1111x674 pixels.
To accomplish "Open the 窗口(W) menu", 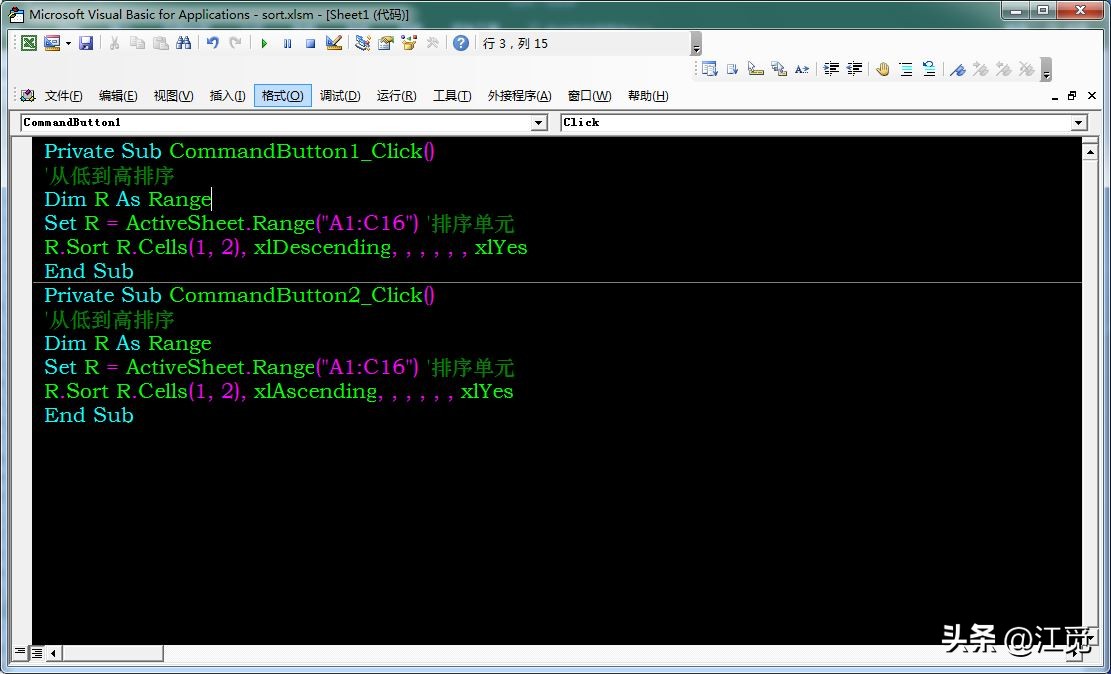I will 590,96.
